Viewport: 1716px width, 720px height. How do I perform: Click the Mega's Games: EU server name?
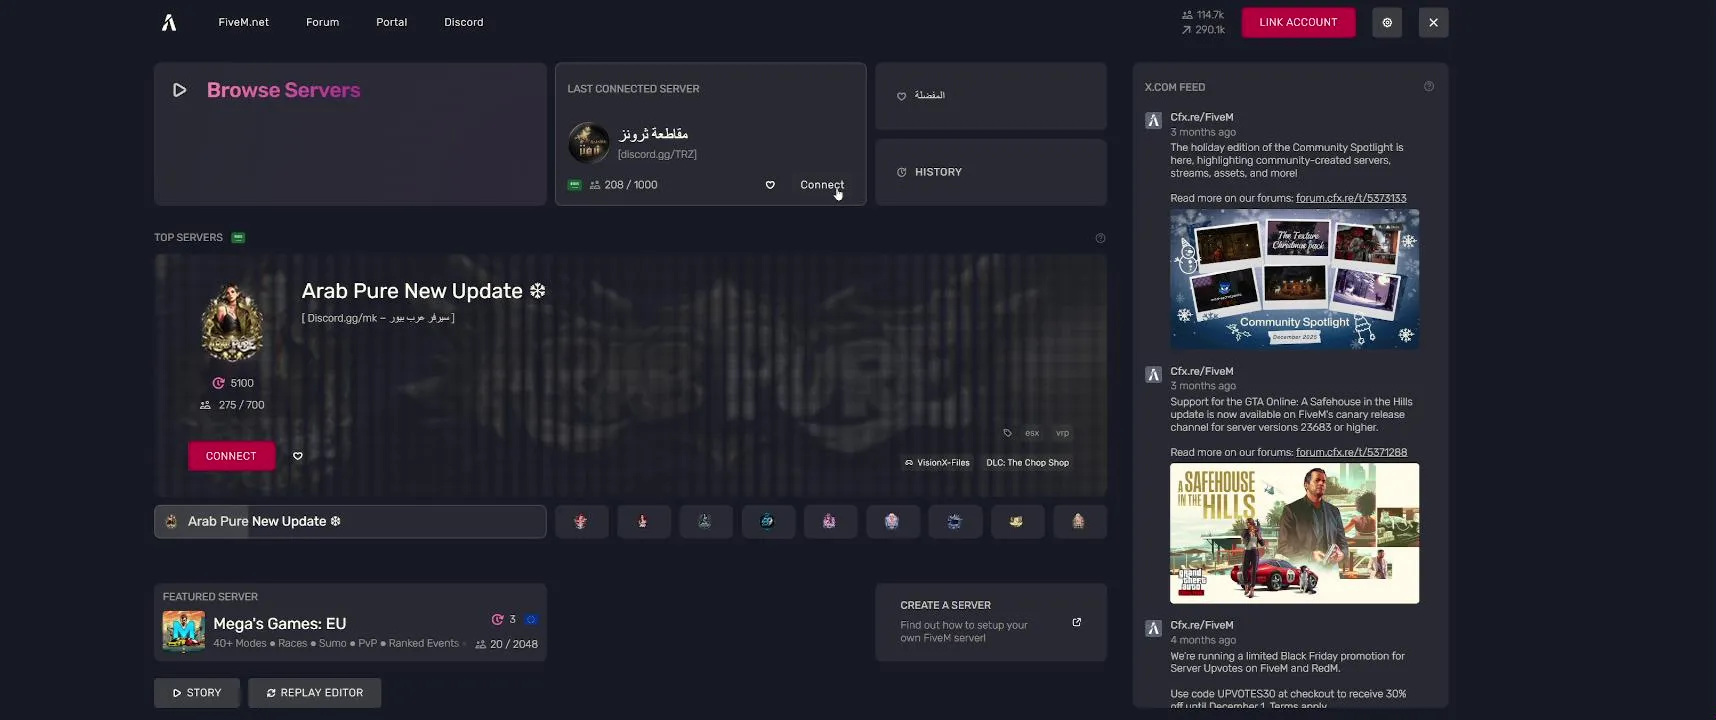pos(280,623)
